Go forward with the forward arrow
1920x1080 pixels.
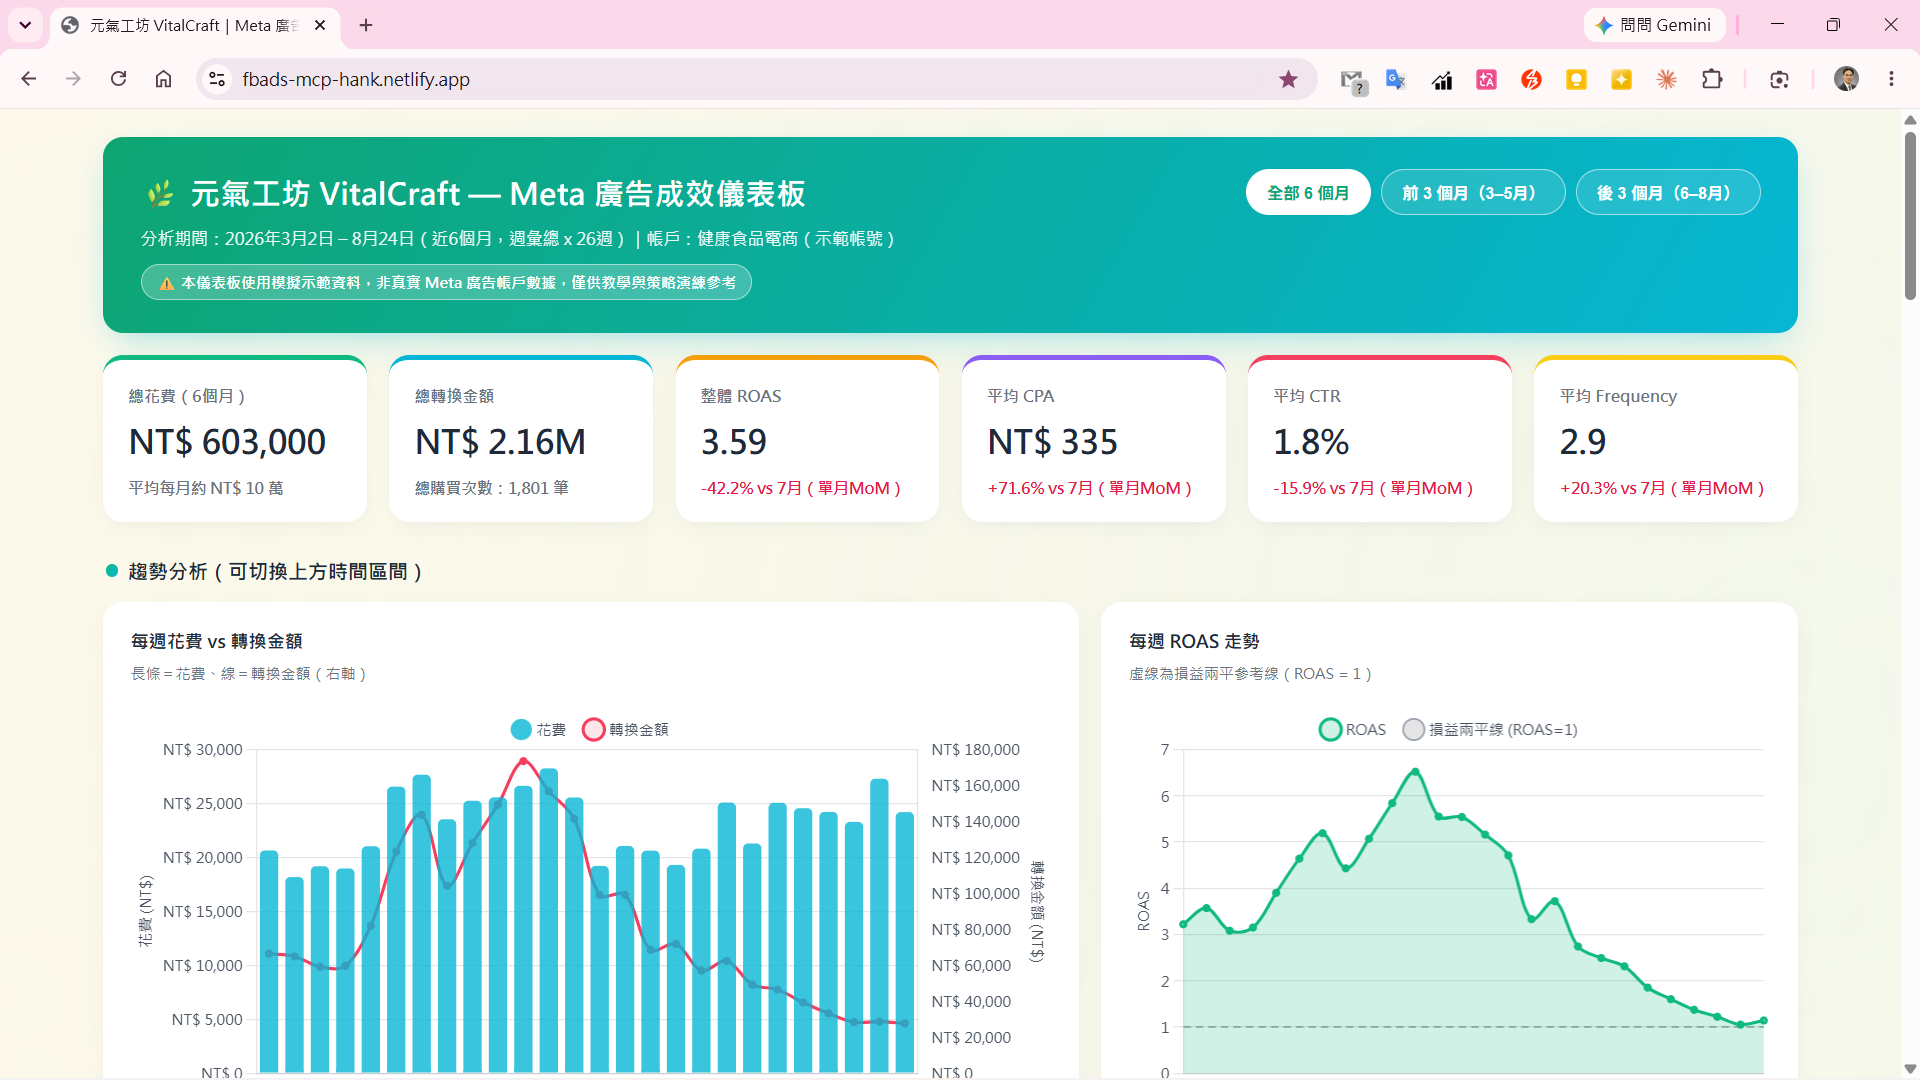pyautogui.click(x=73, y=79)
